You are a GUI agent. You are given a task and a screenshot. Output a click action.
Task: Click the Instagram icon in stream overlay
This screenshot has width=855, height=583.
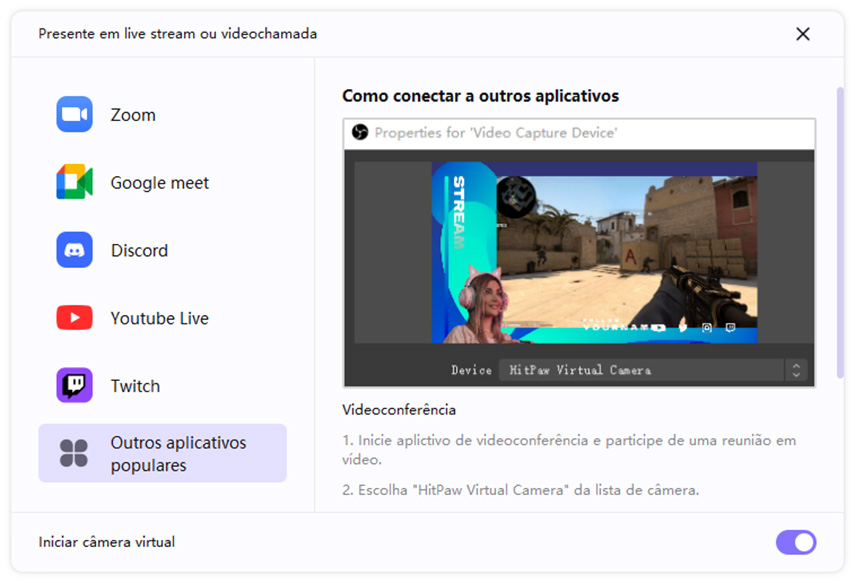[706, 328]
